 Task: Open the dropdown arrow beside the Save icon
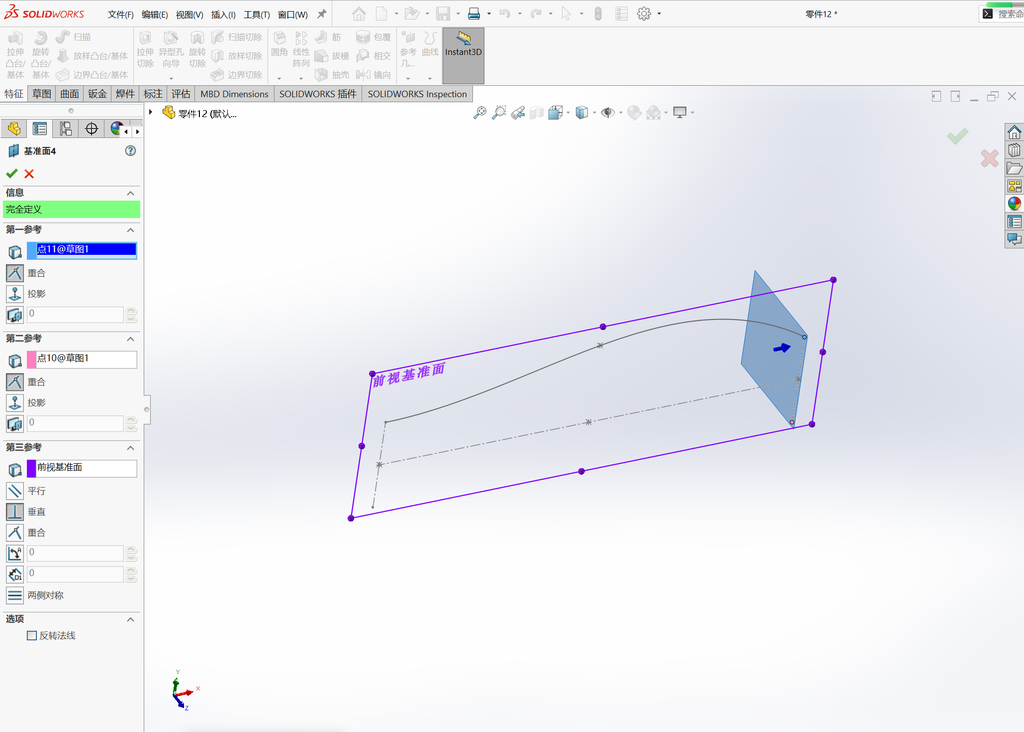click(x=457, y=14)
